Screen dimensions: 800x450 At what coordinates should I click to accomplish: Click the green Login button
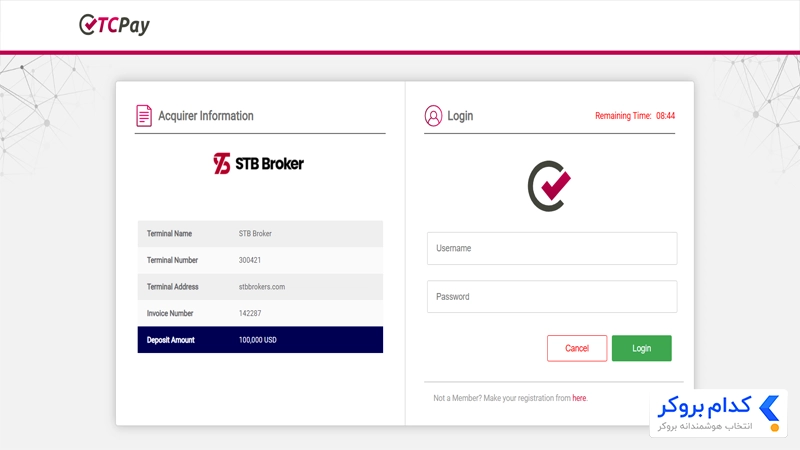641,348
